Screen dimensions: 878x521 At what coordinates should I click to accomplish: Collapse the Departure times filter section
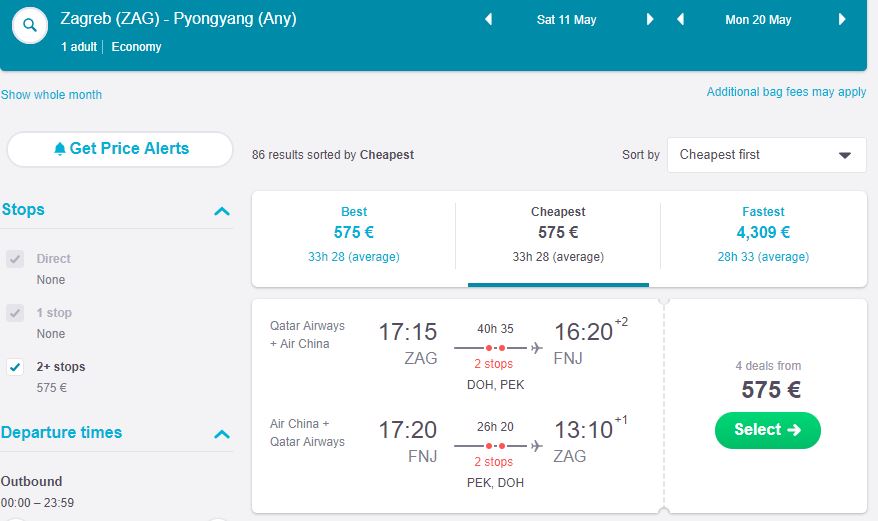click(222, 434)
